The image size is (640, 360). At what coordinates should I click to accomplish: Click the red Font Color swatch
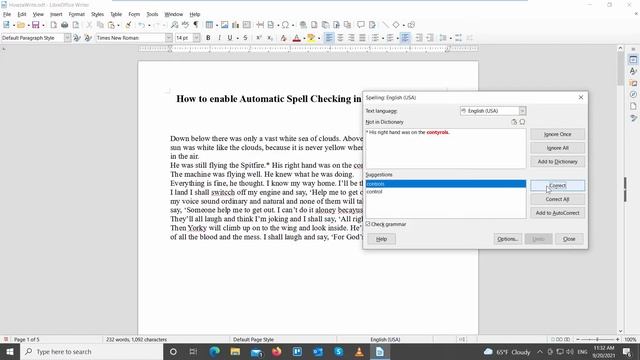(297, 38)
